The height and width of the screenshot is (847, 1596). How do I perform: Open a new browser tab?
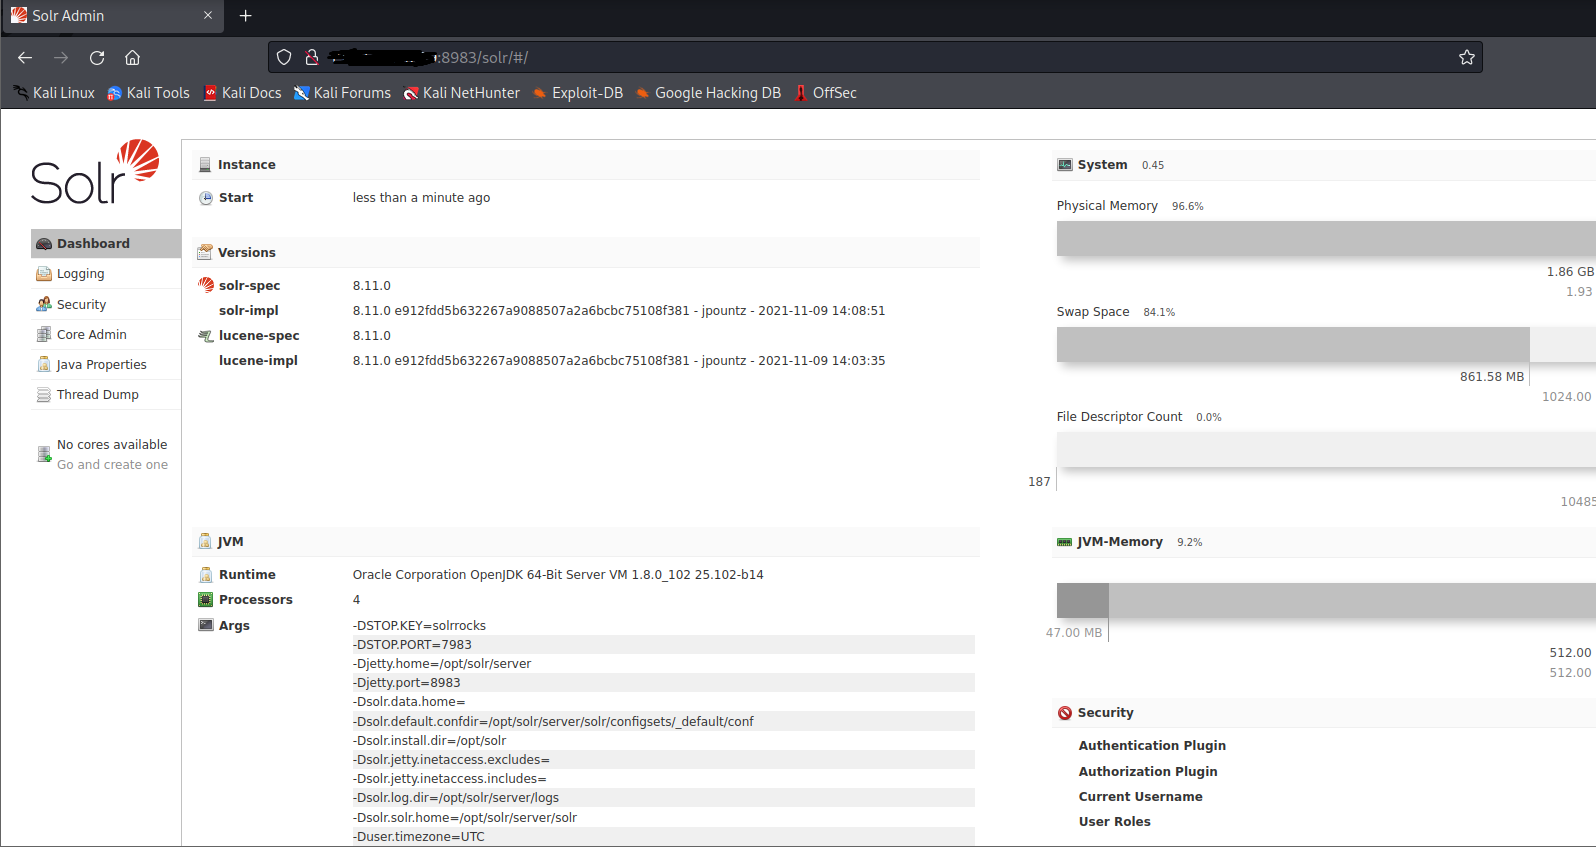[x=246, y=16]
